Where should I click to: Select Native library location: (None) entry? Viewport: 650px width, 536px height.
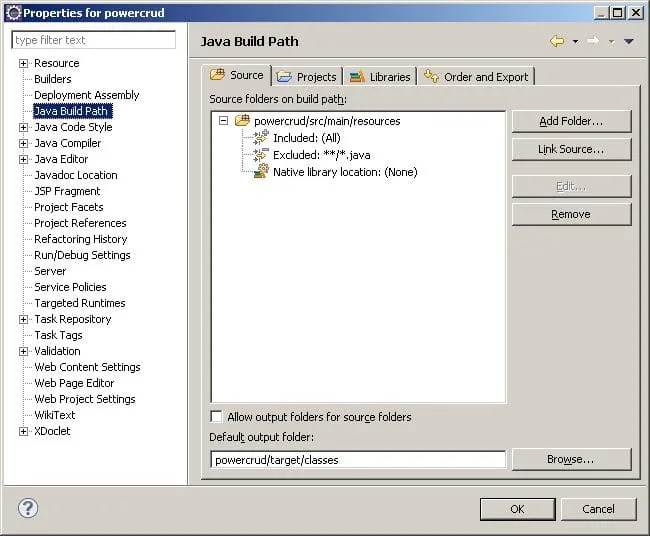345,172
